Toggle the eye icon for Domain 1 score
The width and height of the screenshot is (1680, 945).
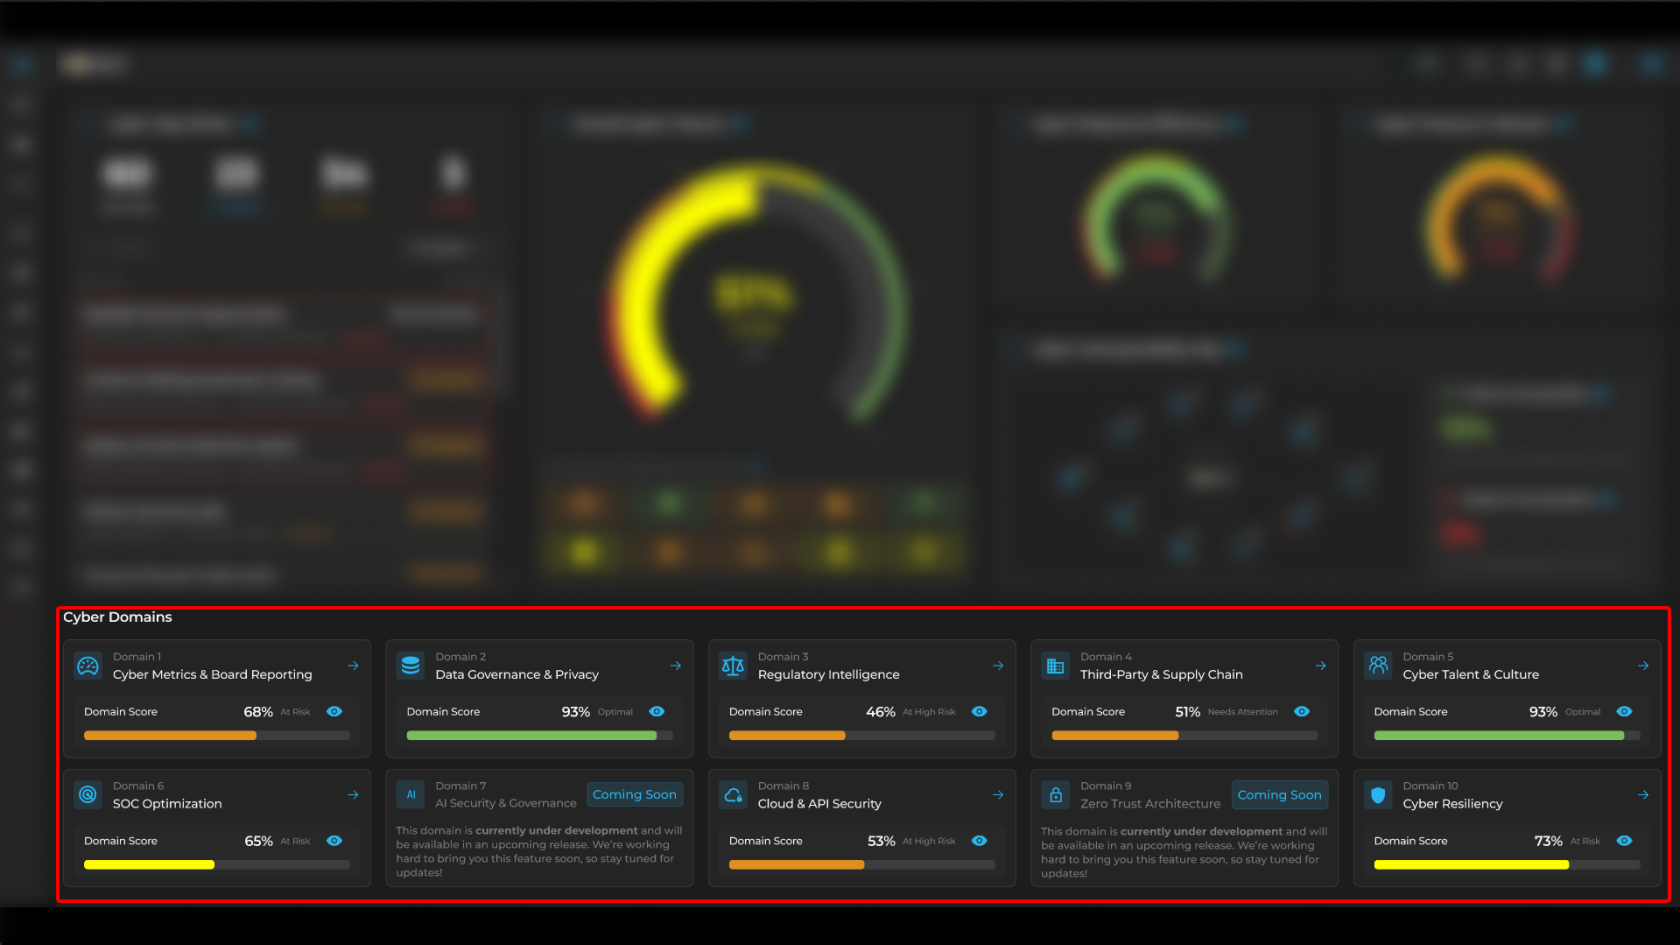(x=334, y=712)
